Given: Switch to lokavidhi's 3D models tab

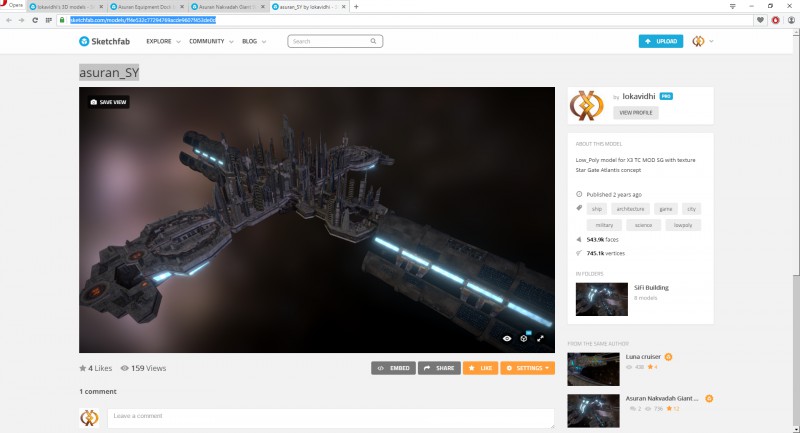Looking at the screenshot, I should click(66, 7).
